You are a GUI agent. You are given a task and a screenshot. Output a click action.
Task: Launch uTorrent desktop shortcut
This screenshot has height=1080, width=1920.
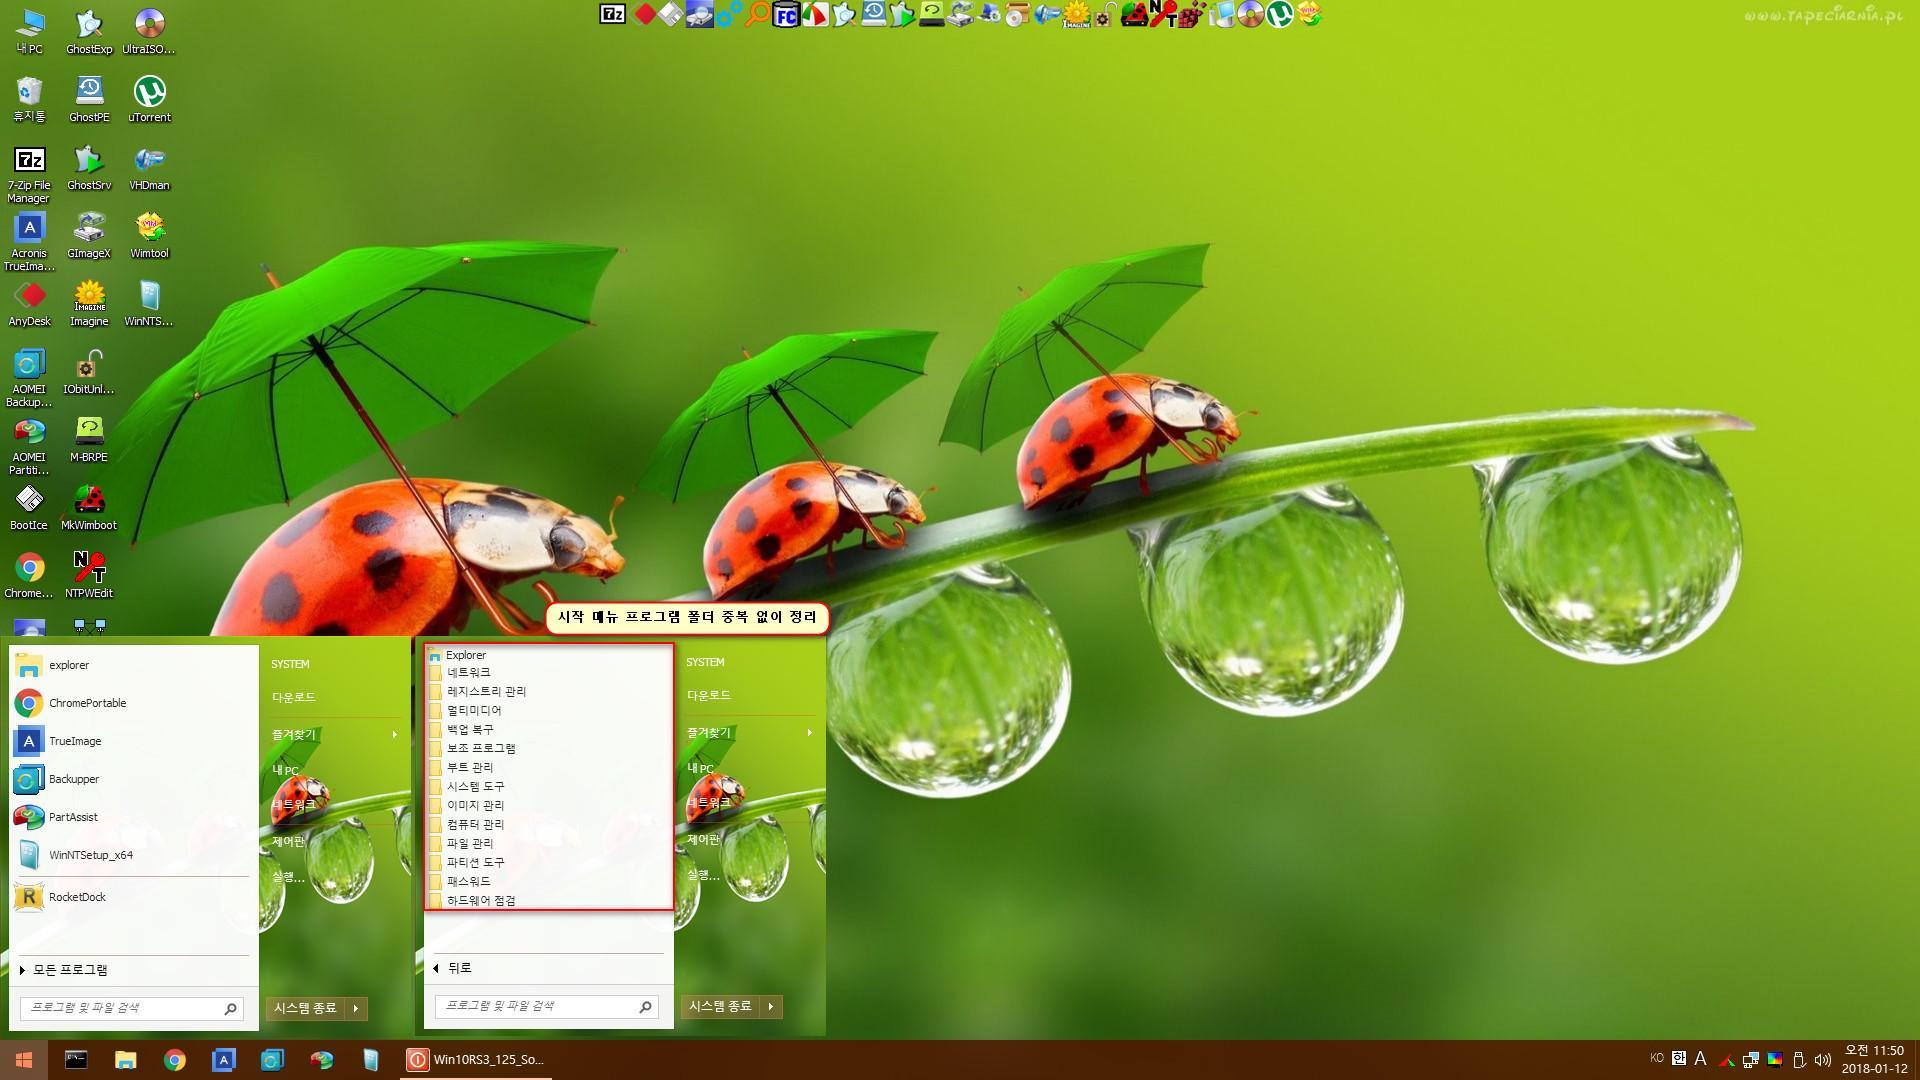149,100
